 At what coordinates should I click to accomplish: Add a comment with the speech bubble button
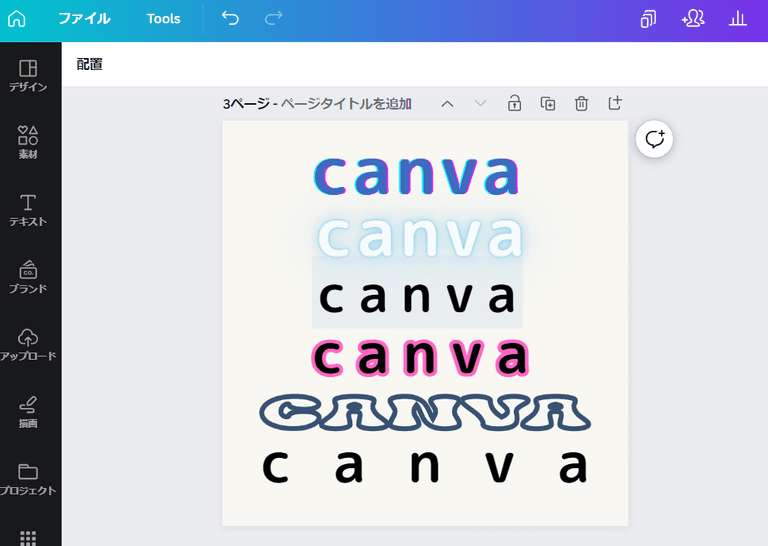654,139
